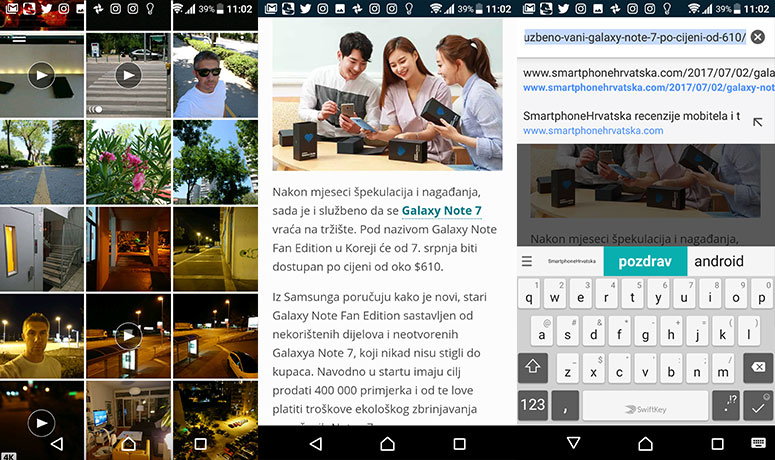The height and width of the screenshot is (460, 775).
Task: Tap the backspace key on the keyboard
Action: point(758,367)
